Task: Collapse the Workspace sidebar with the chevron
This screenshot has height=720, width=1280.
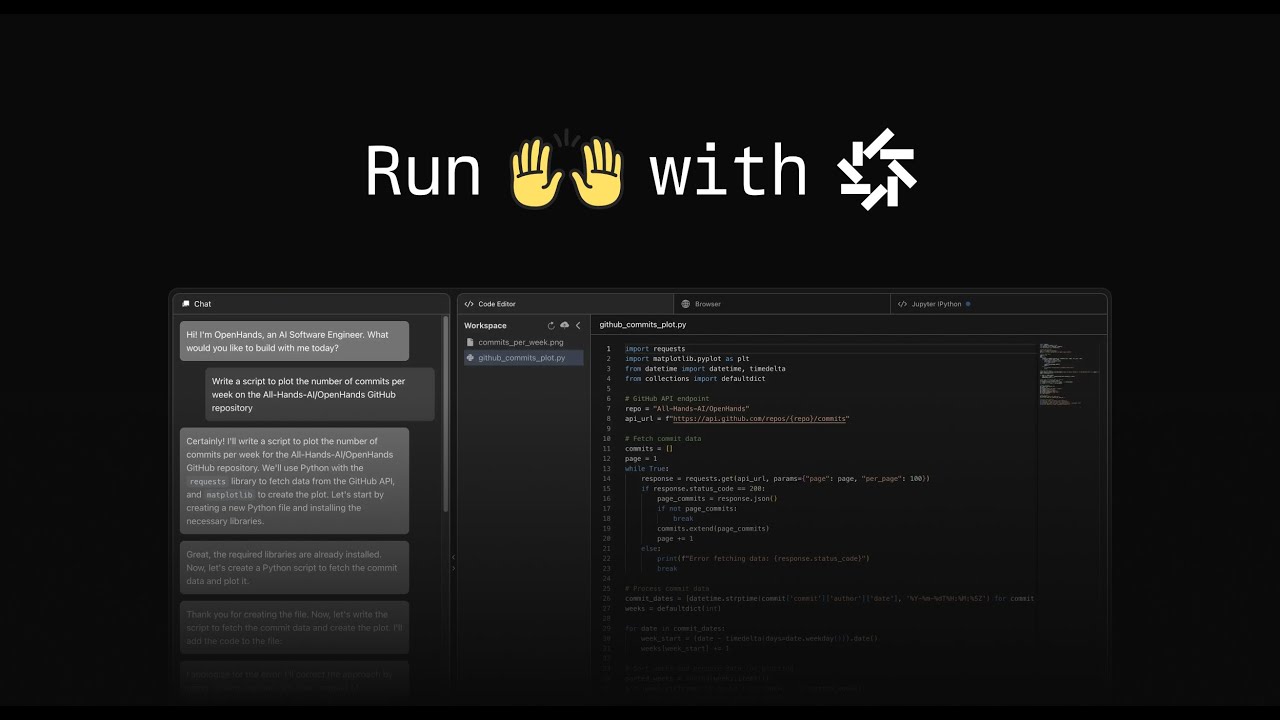Action: 578,325
